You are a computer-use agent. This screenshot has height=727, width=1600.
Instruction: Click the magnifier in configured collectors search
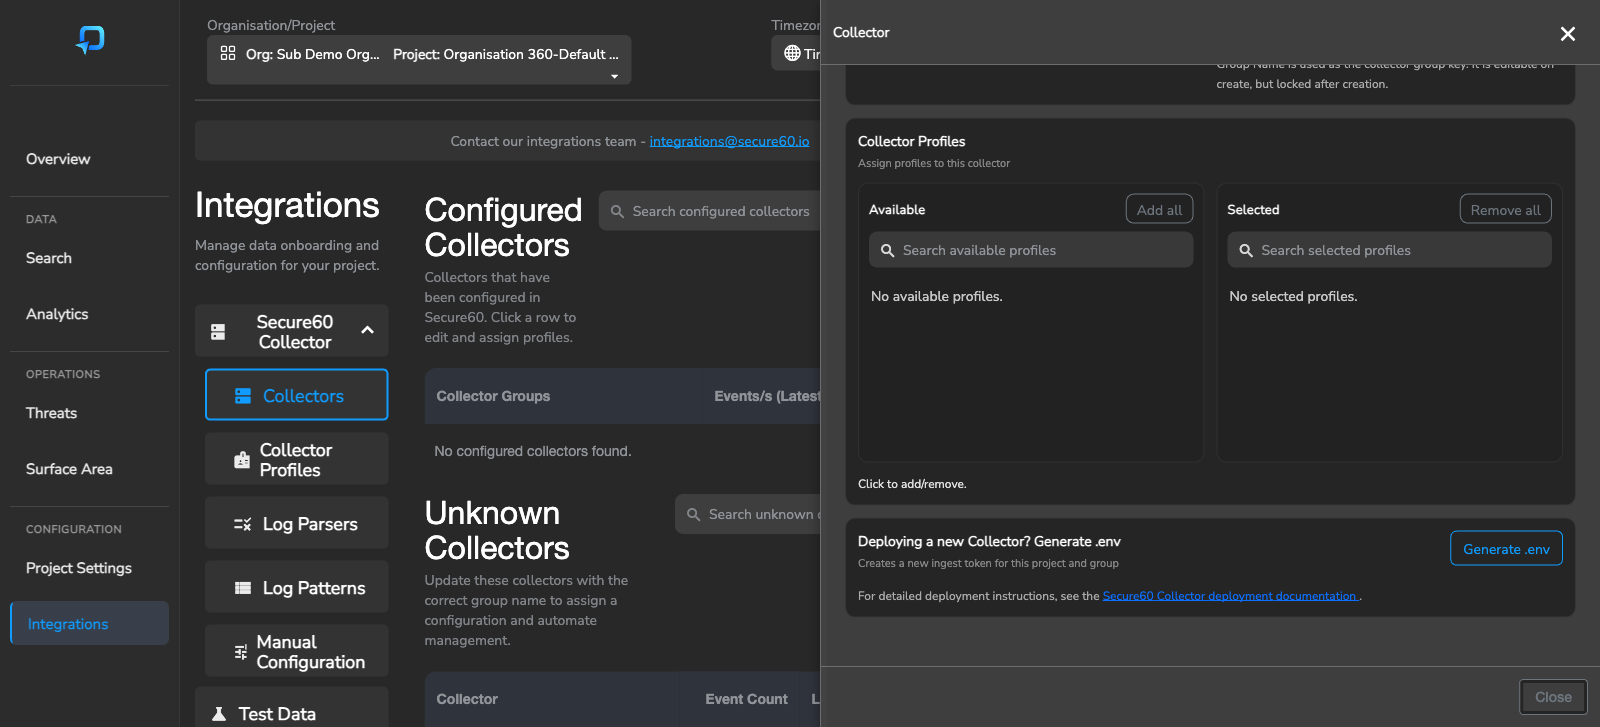click(617, 211)
